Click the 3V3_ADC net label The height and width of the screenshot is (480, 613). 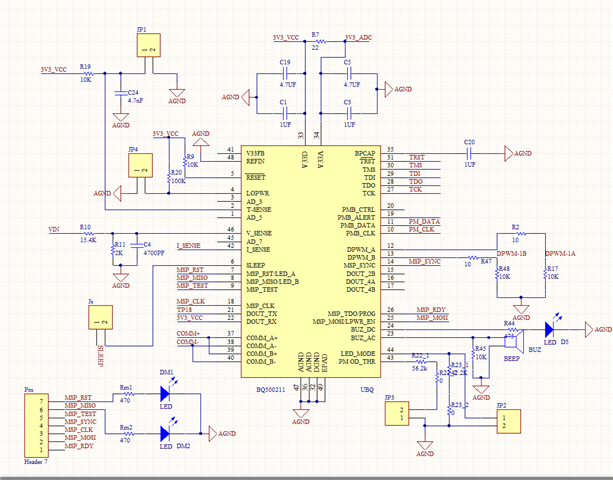pyautogui.click(x=358, y=38)
